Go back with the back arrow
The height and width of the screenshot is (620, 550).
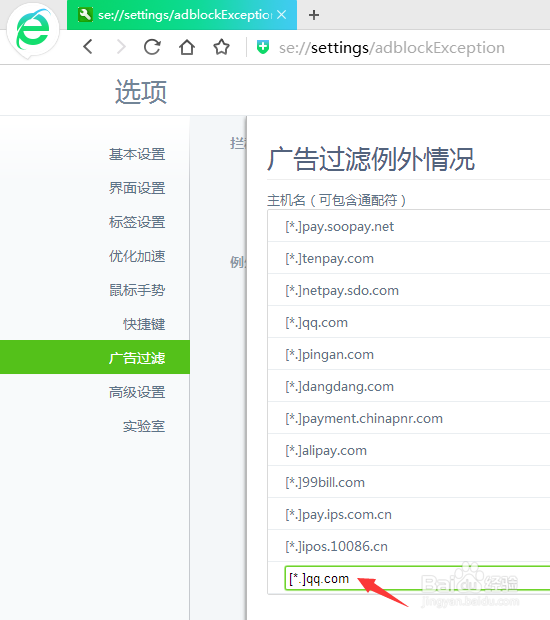(x=88, y=47)
